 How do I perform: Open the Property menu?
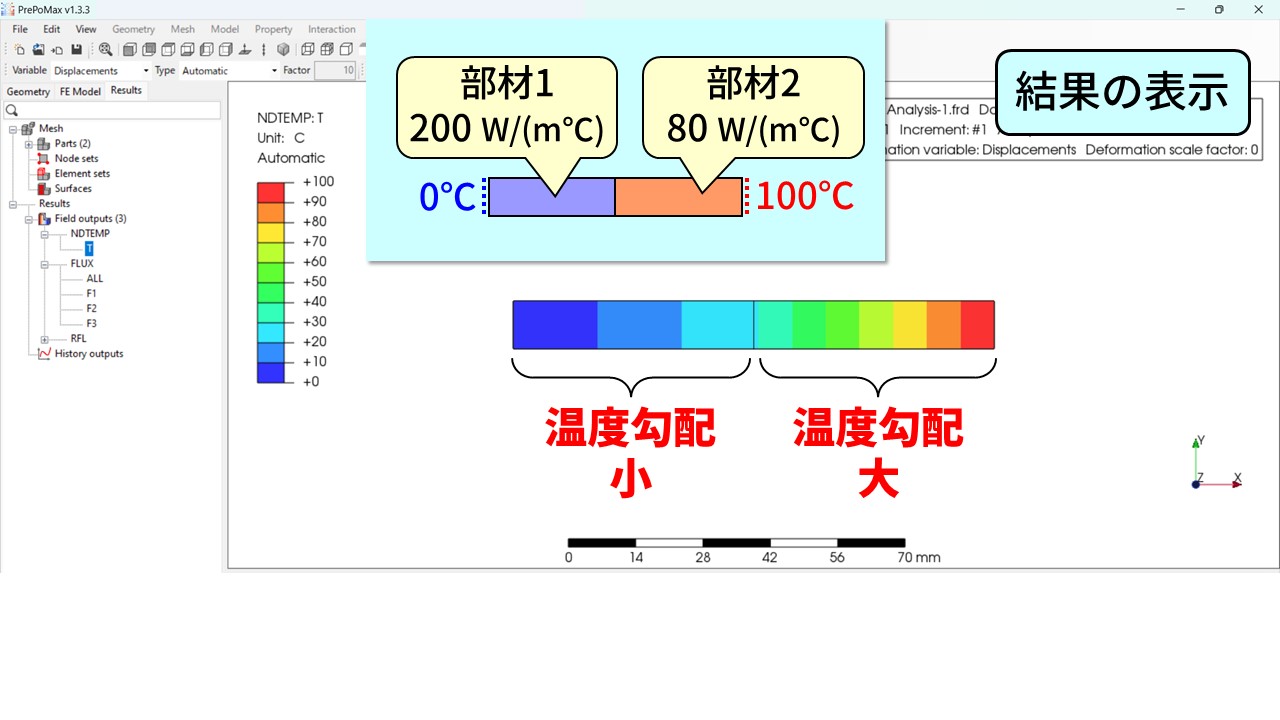[274, 29]
